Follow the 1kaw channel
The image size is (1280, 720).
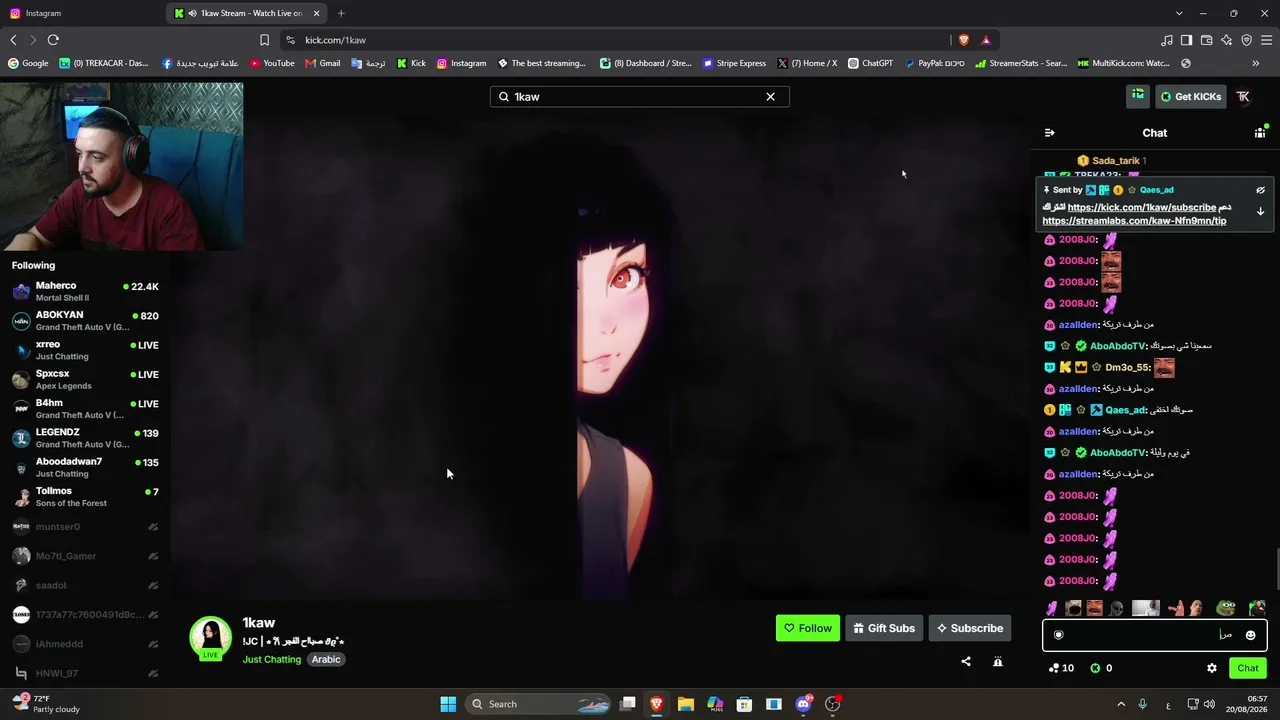(x=808, y=628)
